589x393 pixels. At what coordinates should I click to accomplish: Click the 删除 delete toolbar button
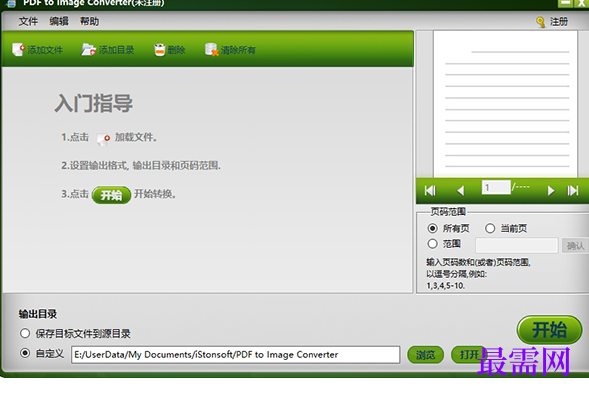170,50
